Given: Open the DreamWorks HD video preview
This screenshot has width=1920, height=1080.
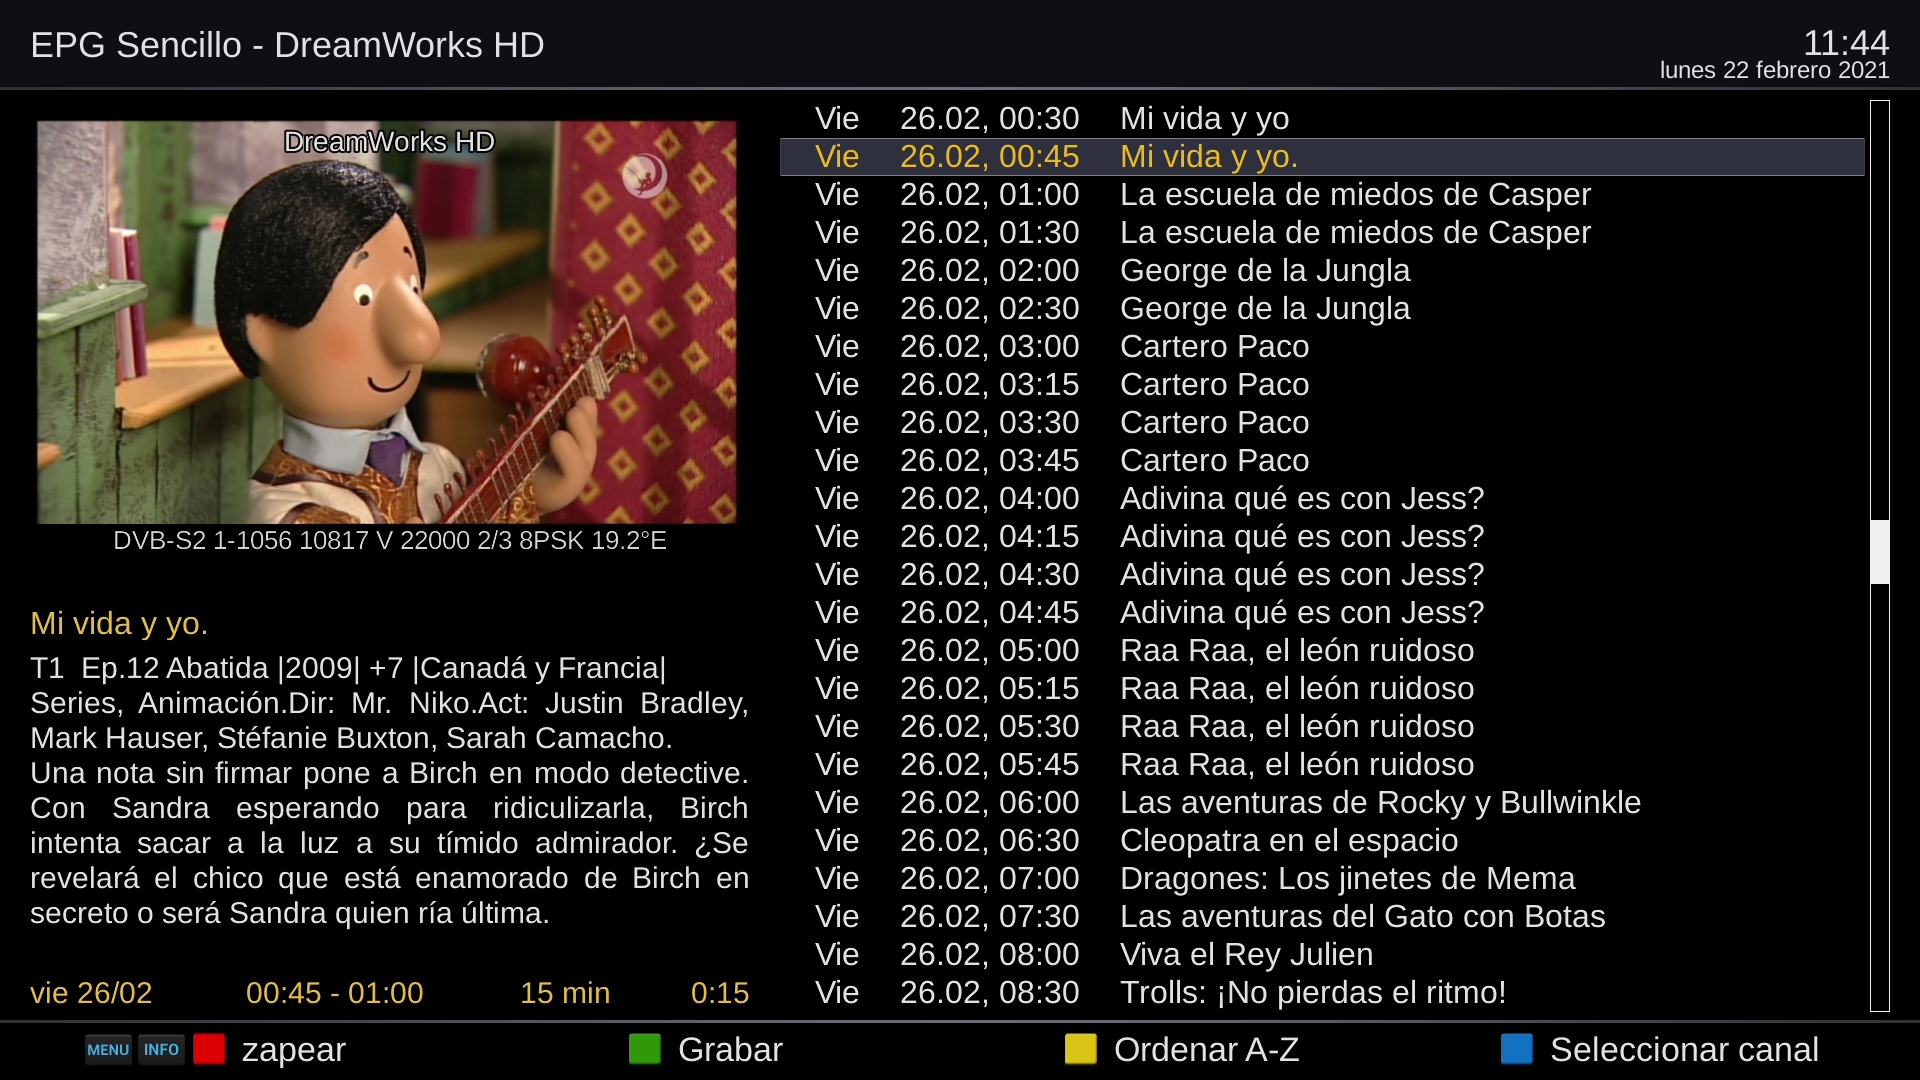Looking at the screenshot, I should pyautogui.click(x=387, y=322).
